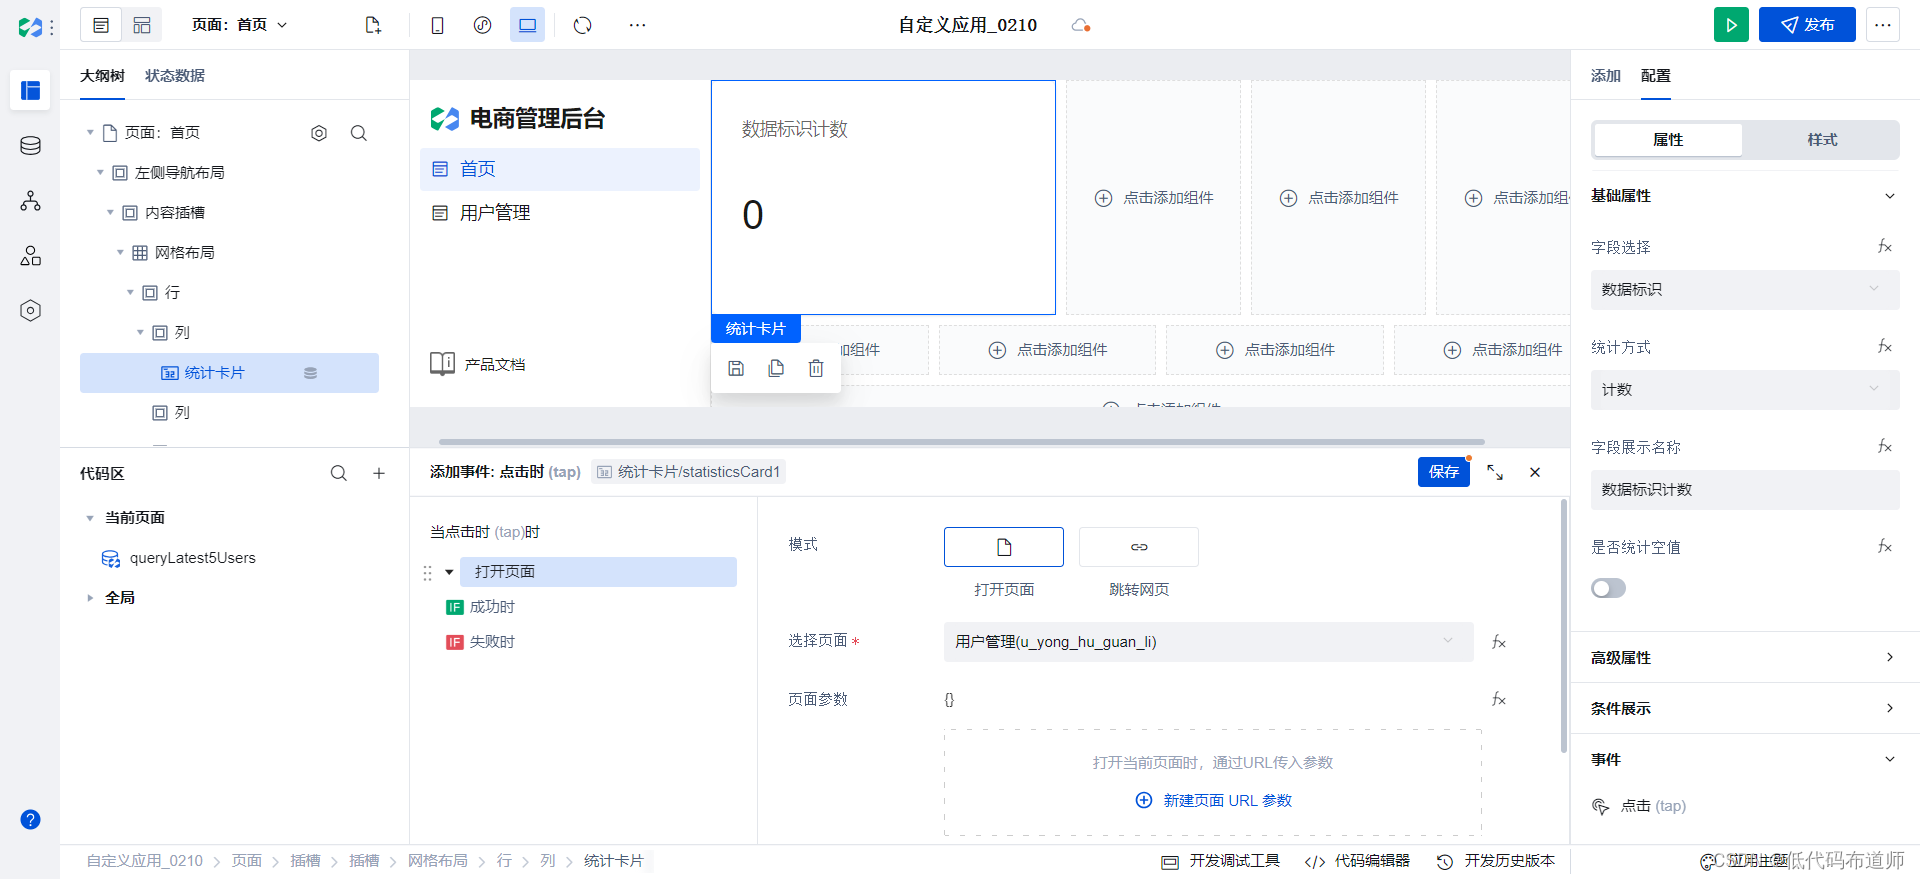Bind expression for 页面参数 via fx icon
This screenshot has height=879, width=1920.
[x=1499, y=699]
